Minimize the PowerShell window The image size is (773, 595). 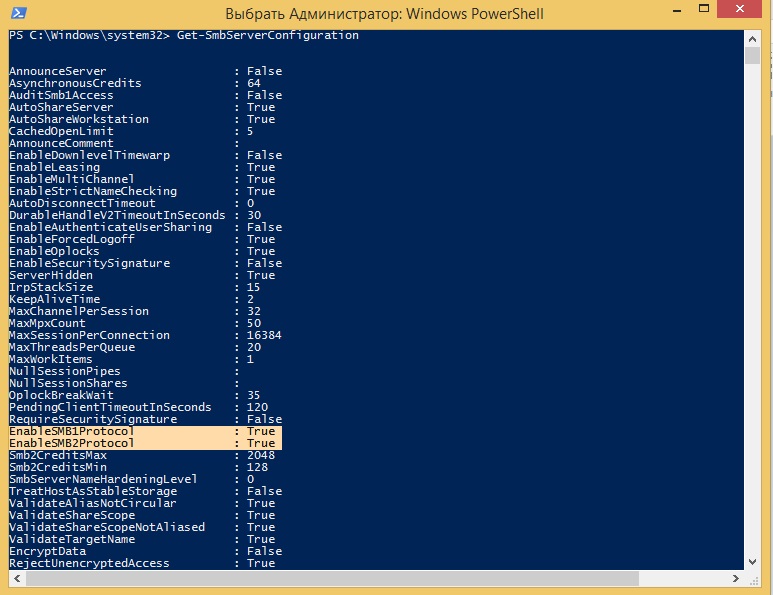tap(677, 10)
